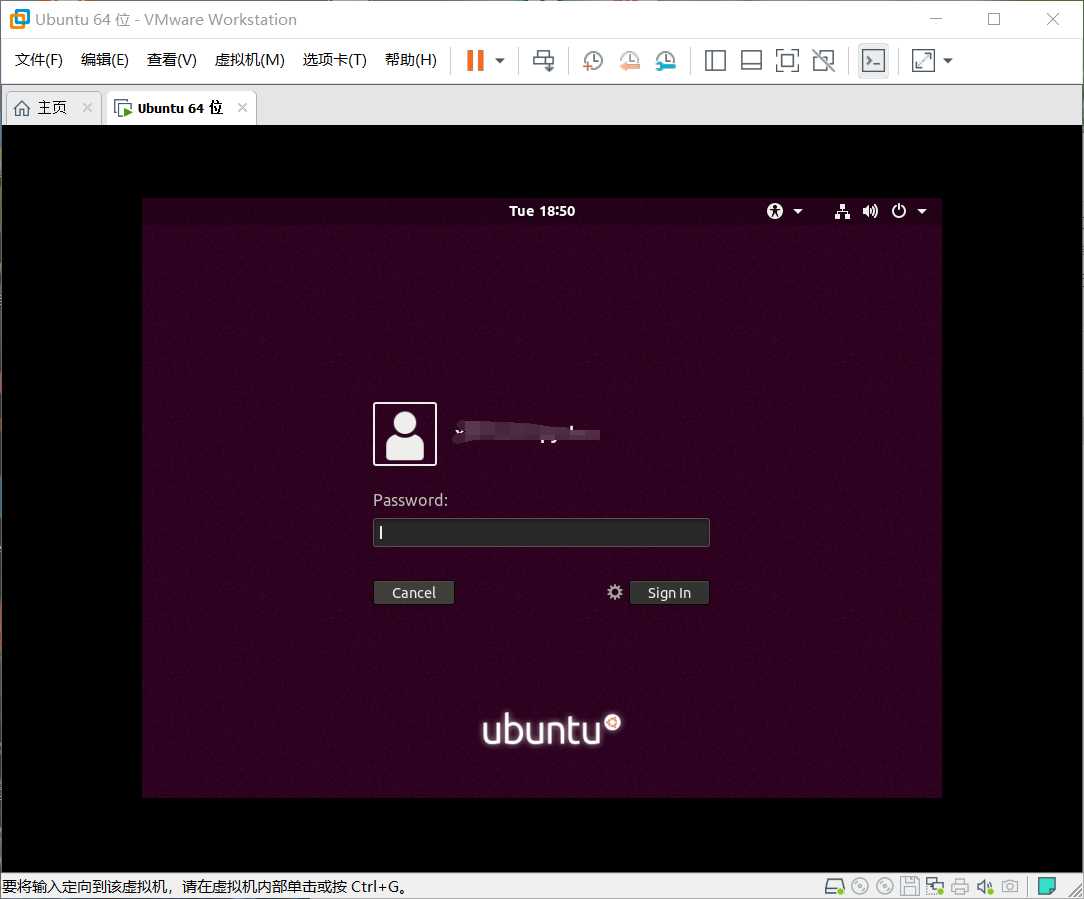Open the snapshot manager

[666, 60]
